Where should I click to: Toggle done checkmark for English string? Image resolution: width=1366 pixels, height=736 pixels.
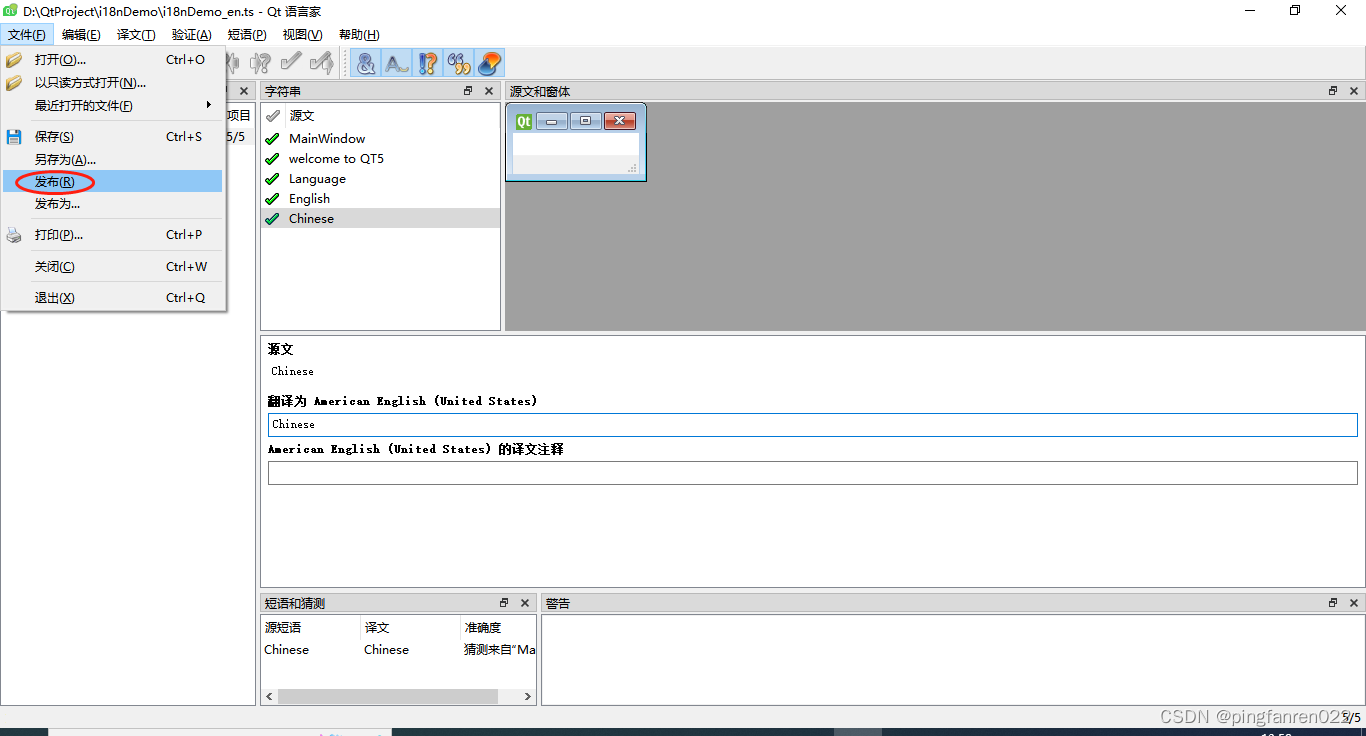coord(272,199)
